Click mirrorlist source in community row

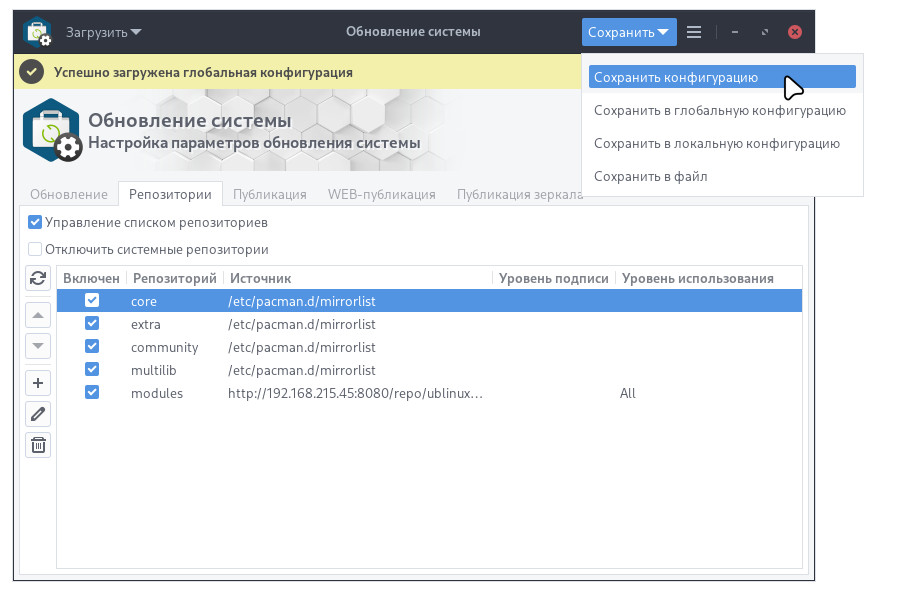pyautogui.click(x=301, y=347)
